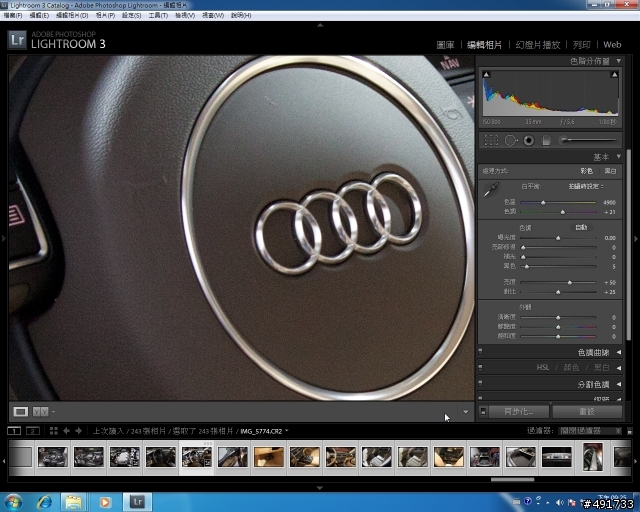
Task: Click the 曝光度 (Exposure) slider
Action: click(558, 238)
